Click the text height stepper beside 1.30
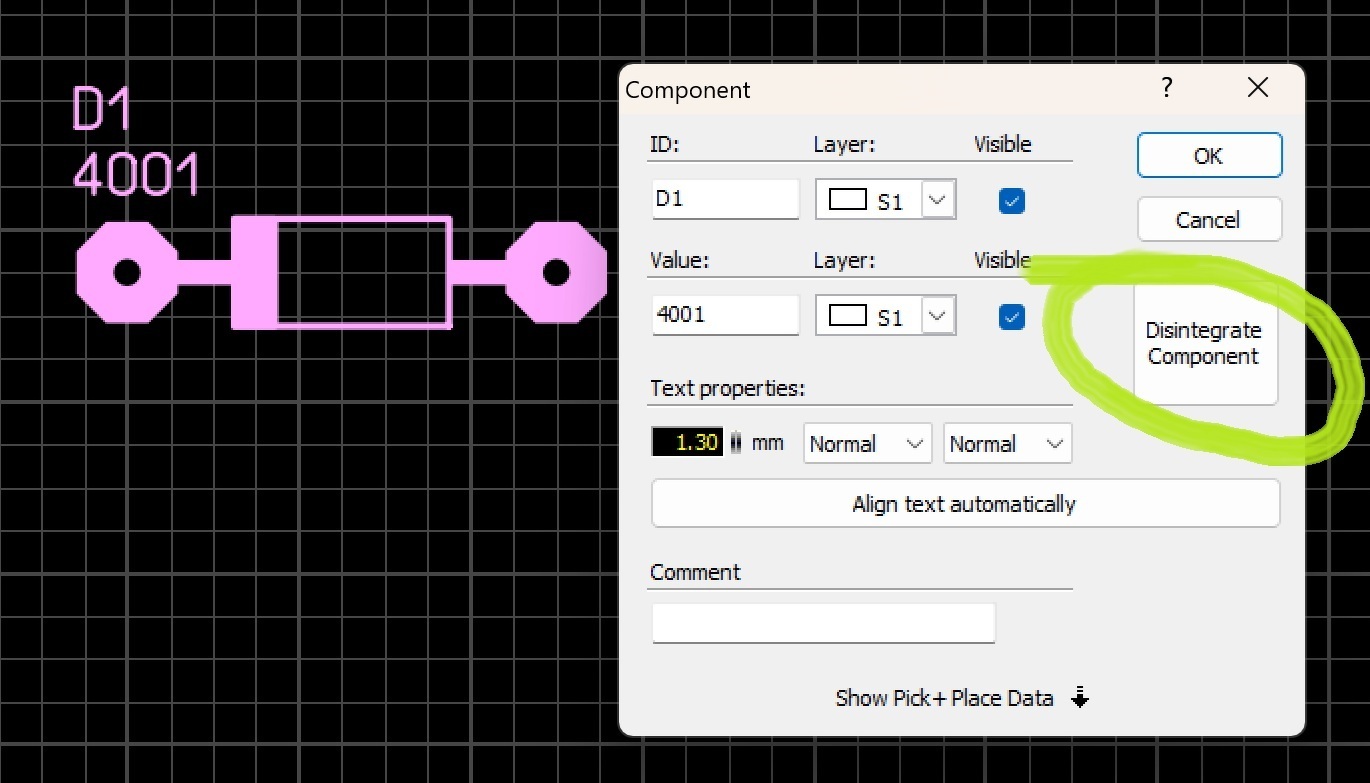 coord(736,443)
